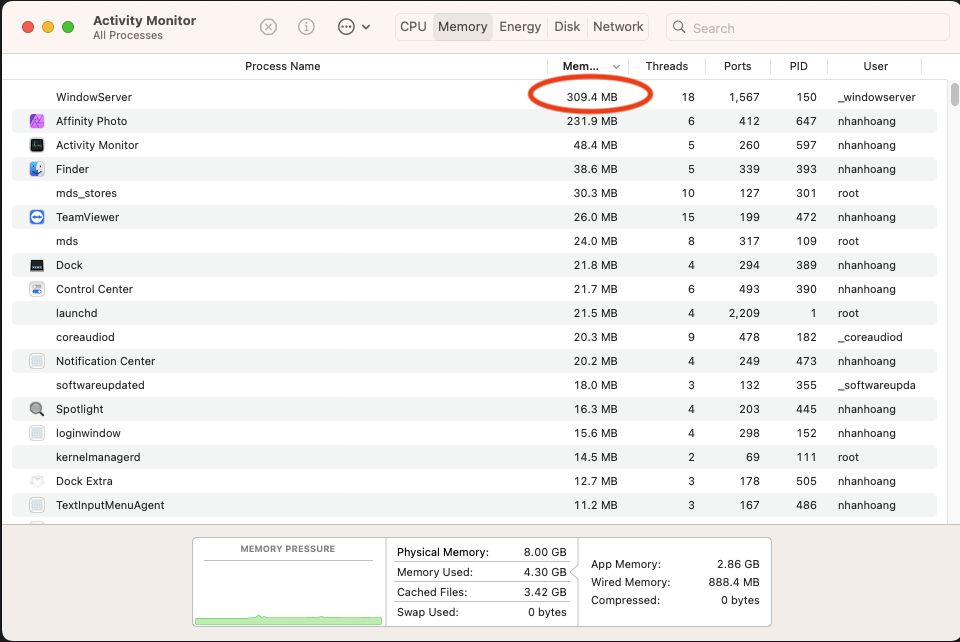
Task: Select the TextInputMenuAgent process name
Action: coord(110,505)
